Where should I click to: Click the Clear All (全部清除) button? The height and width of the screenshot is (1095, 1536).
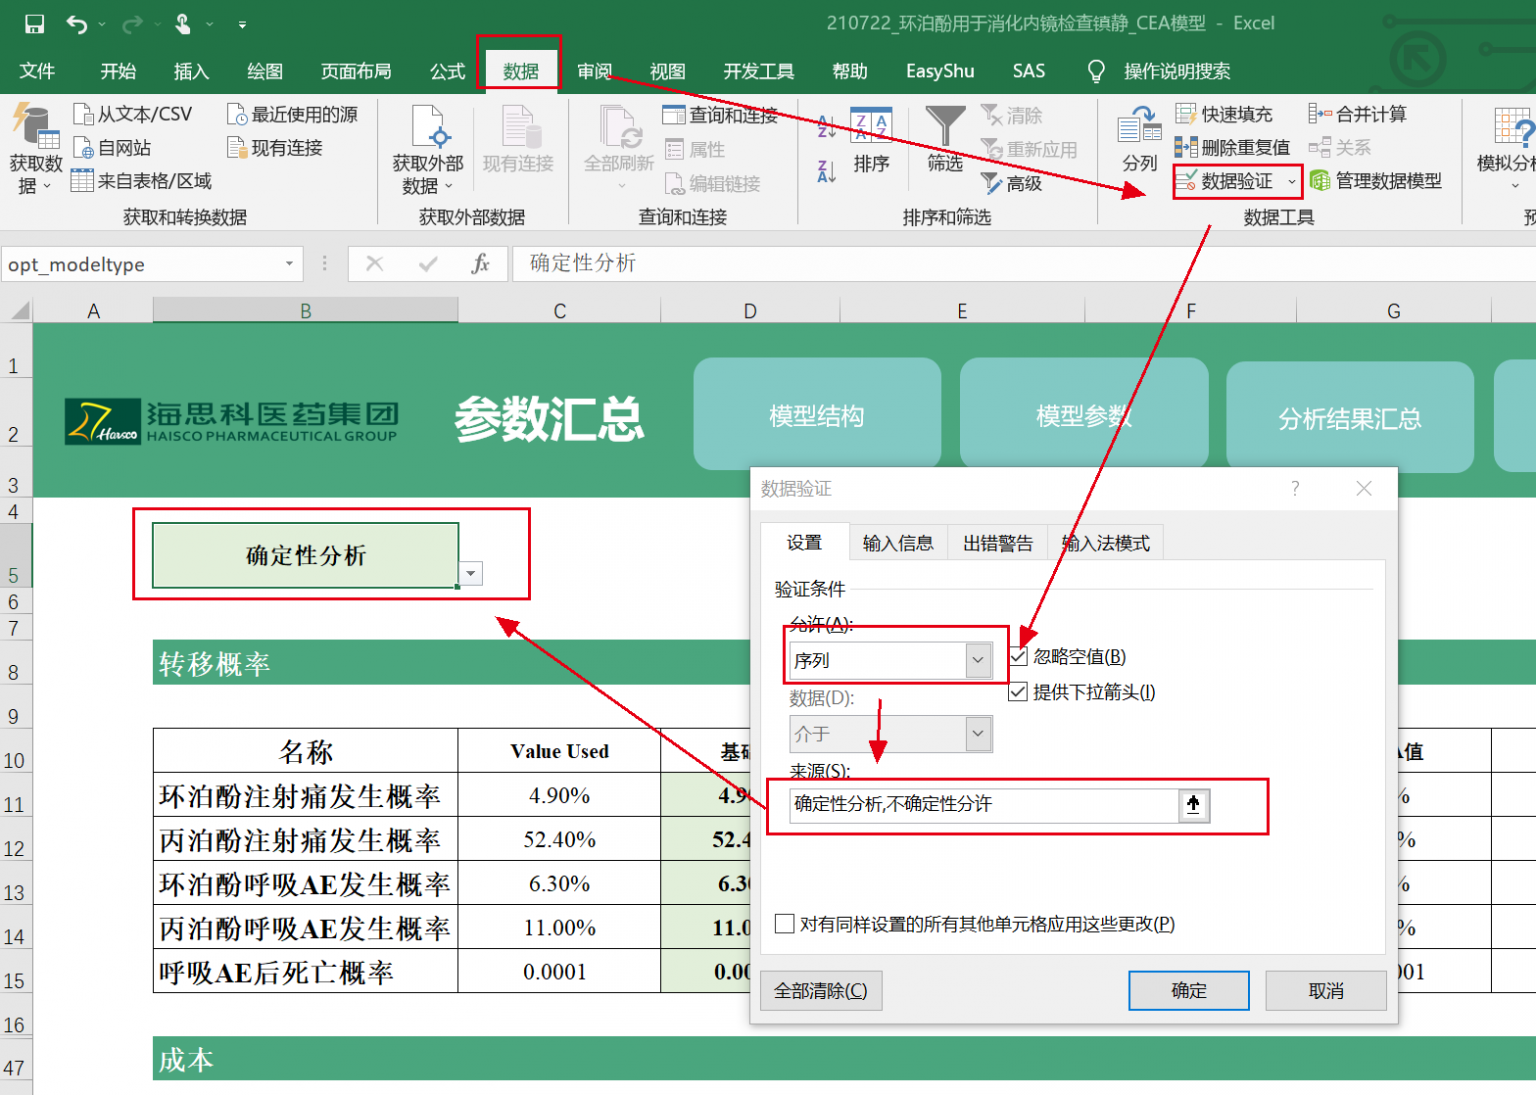[x=820, y=991]
